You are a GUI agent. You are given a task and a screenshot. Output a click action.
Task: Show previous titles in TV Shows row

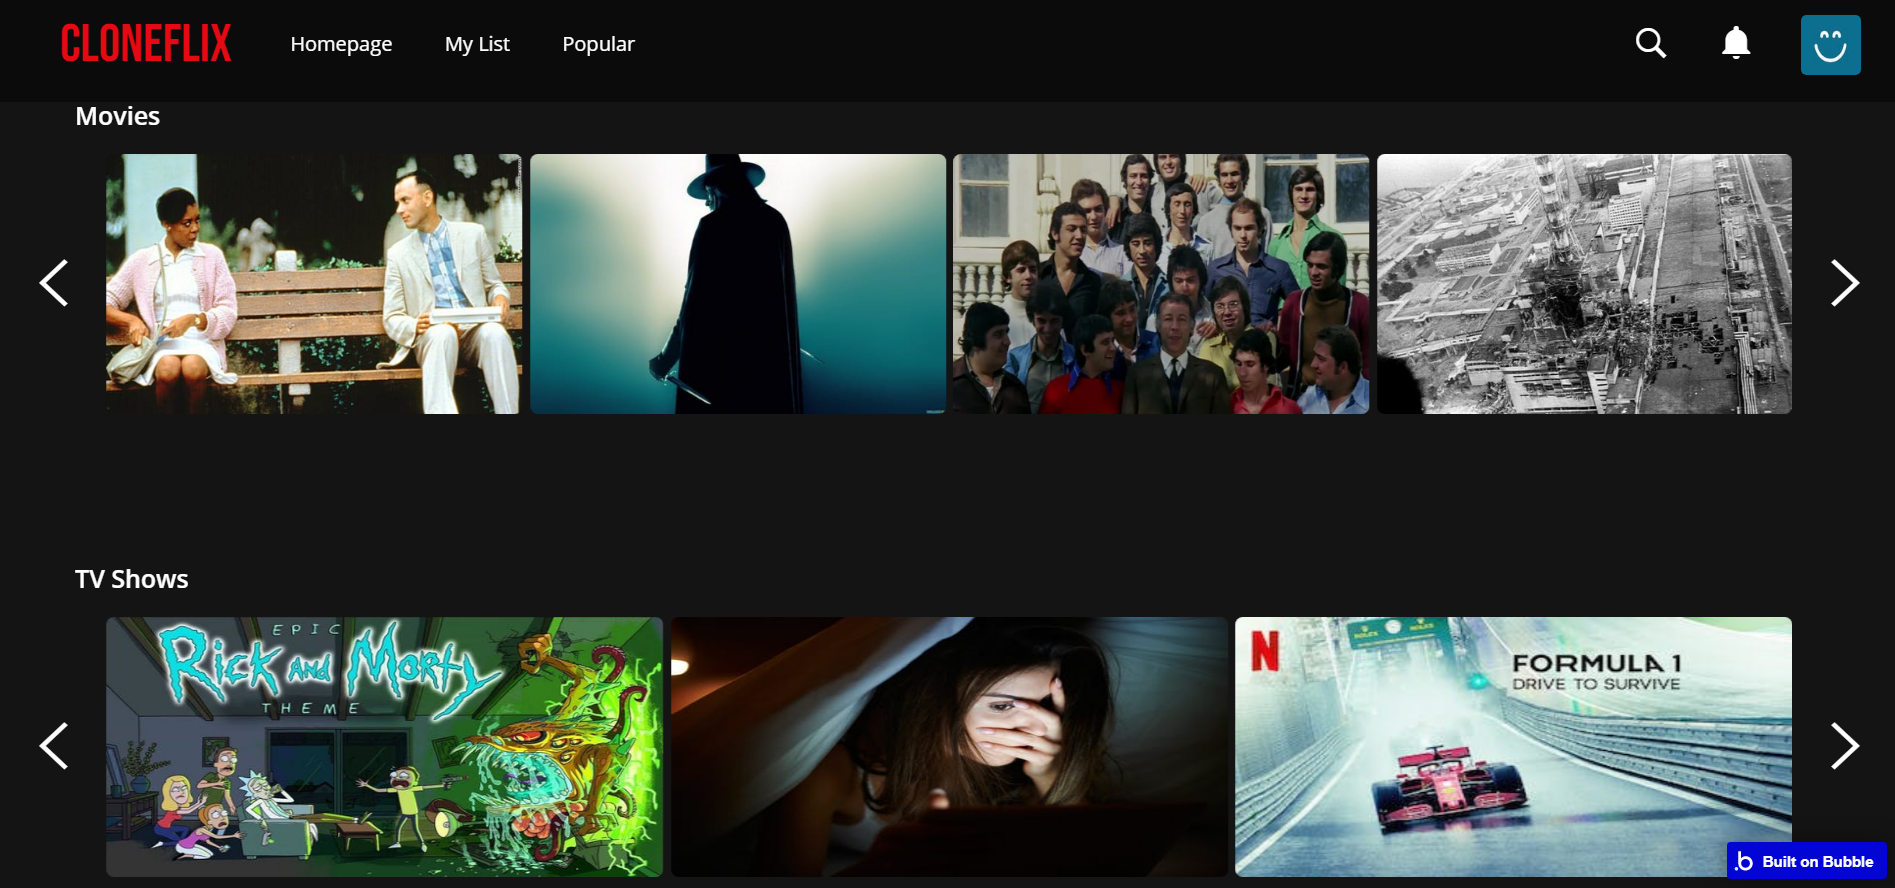[54, 746]
